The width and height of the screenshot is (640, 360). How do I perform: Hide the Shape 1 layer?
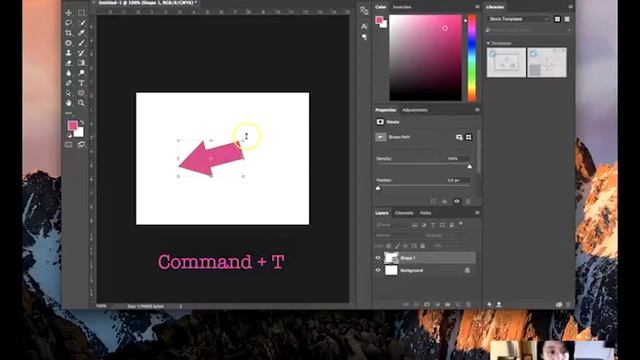pos(378,258)
